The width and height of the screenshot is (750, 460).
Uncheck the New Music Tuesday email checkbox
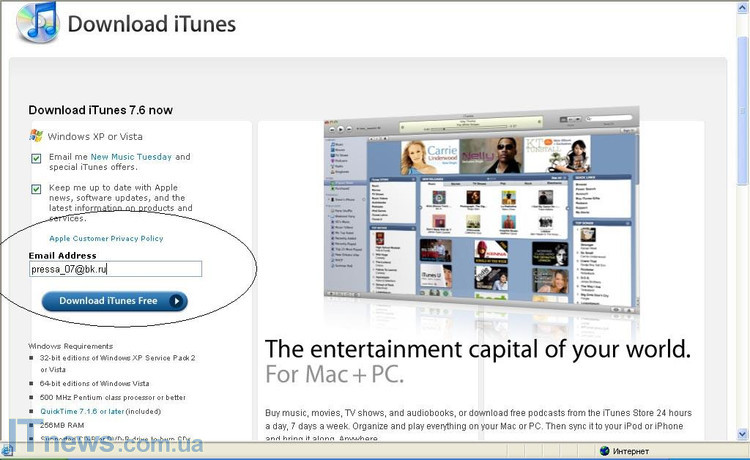(x=36, y=158)
